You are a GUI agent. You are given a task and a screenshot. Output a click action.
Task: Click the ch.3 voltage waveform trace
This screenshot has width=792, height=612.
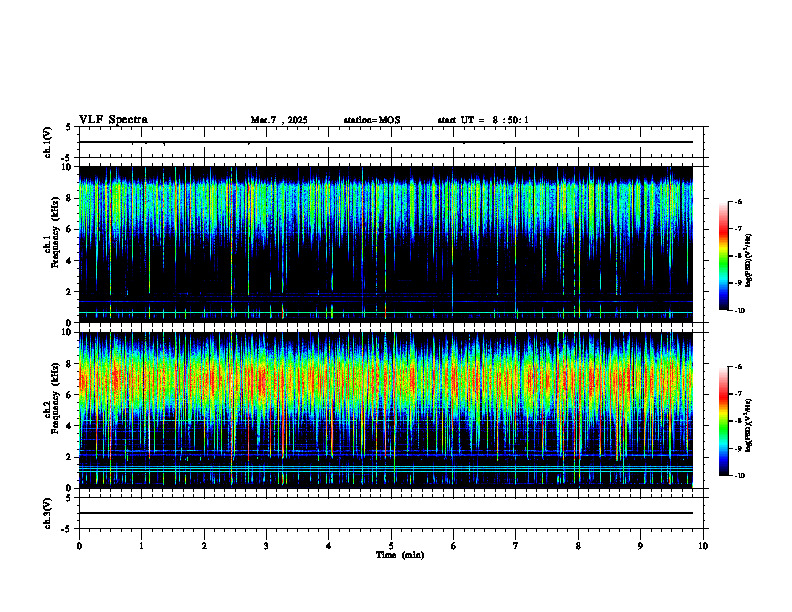386,513
